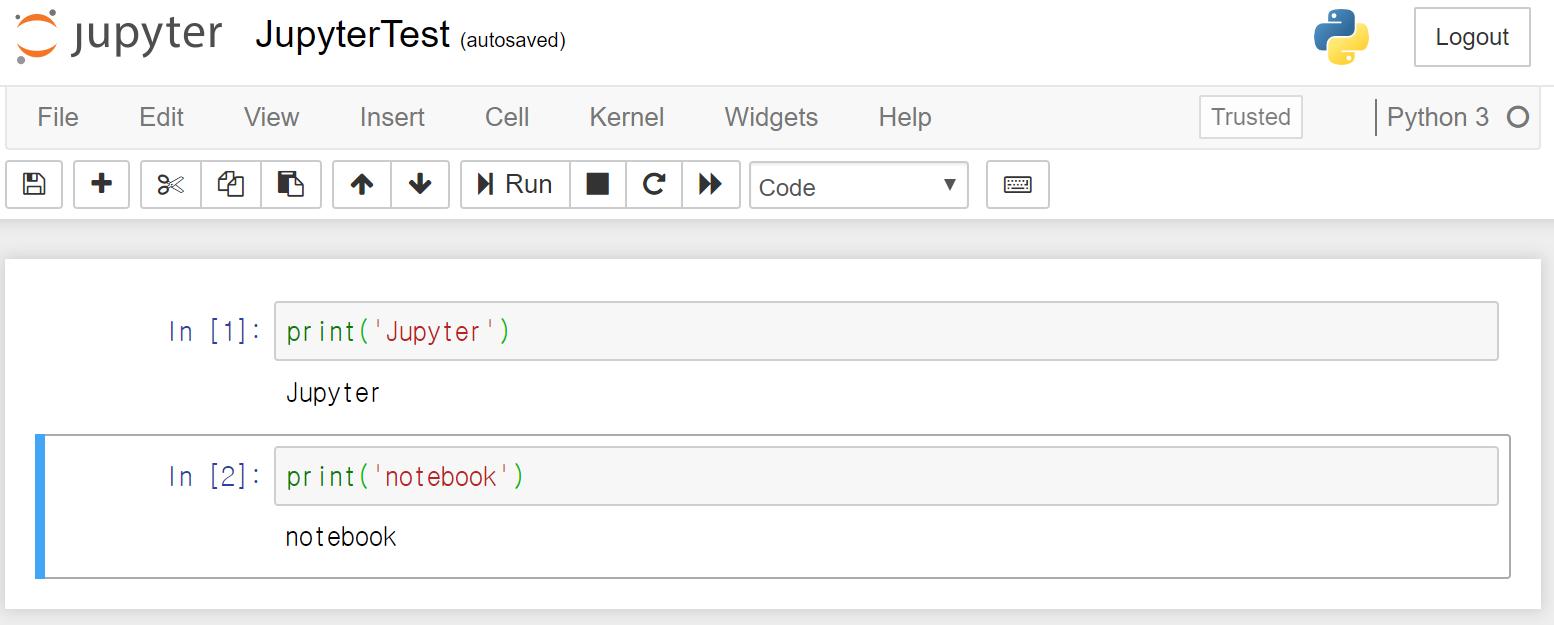The width and height of the screenshot is (1554, 625).
Task: Move selected cell up arrow
Action: (362, 184)
